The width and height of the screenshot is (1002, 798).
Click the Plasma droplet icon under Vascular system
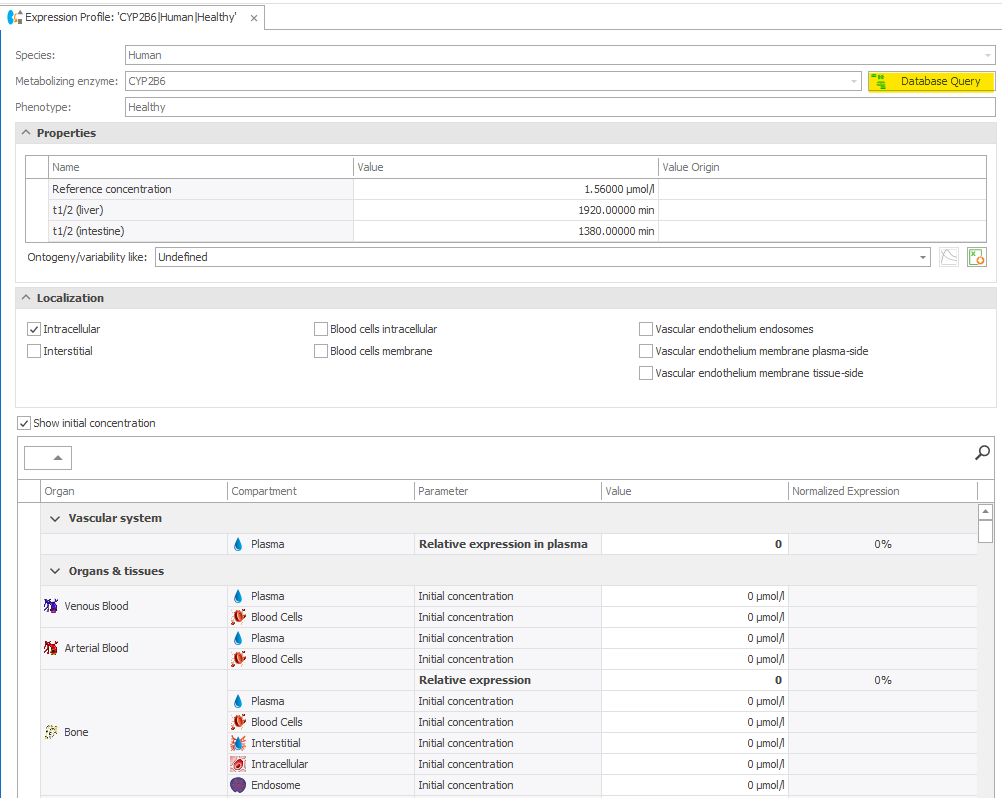(x=238, y=544)
